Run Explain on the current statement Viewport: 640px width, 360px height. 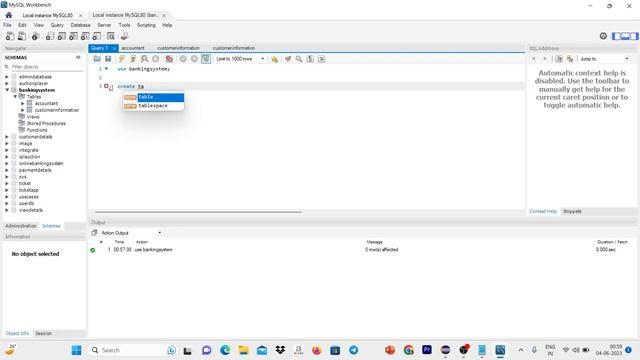pyautogui.click(x=144, y=59)
